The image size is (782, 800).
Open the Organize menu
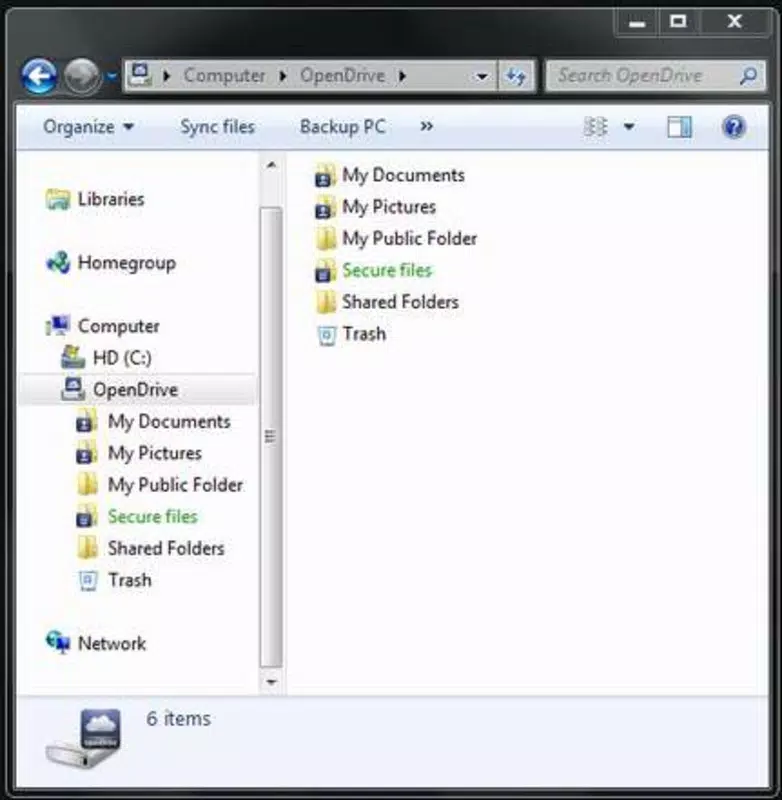click(88, 127)
